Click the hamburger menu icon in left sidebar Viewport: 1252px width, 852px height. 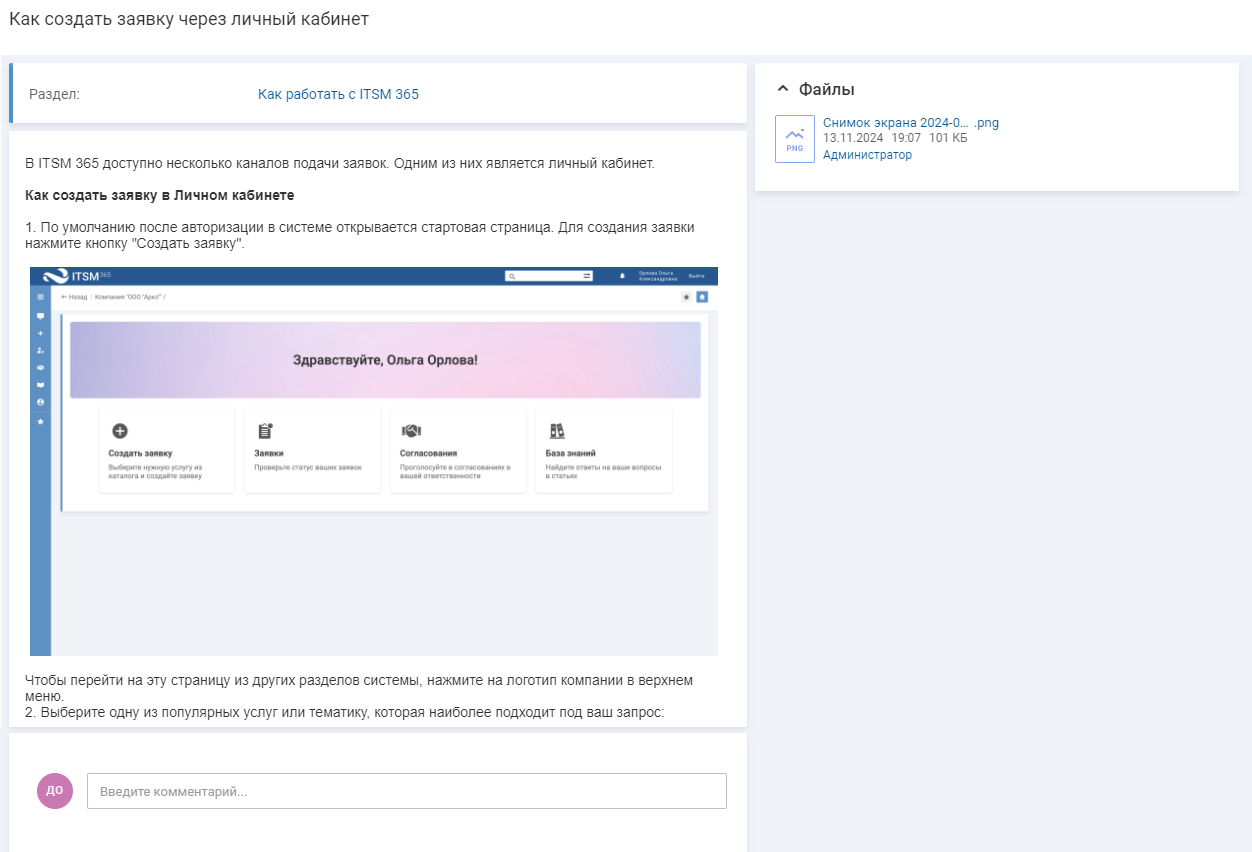[40, 297]
